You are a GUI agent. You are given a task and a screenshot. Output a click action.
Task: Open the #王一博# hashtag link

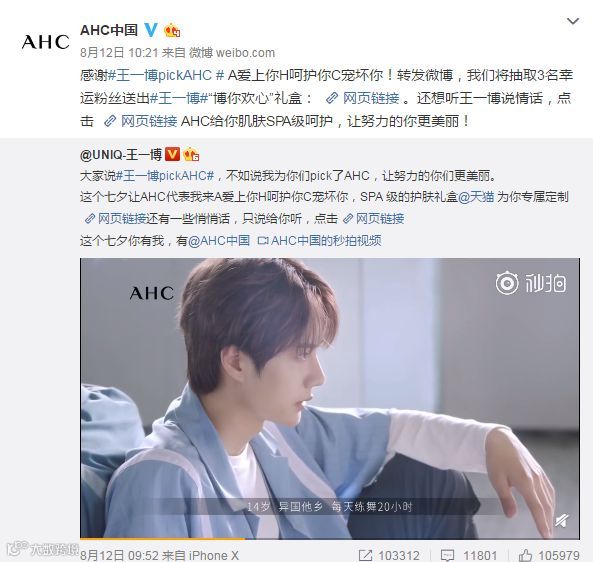[x=179, y=98]
